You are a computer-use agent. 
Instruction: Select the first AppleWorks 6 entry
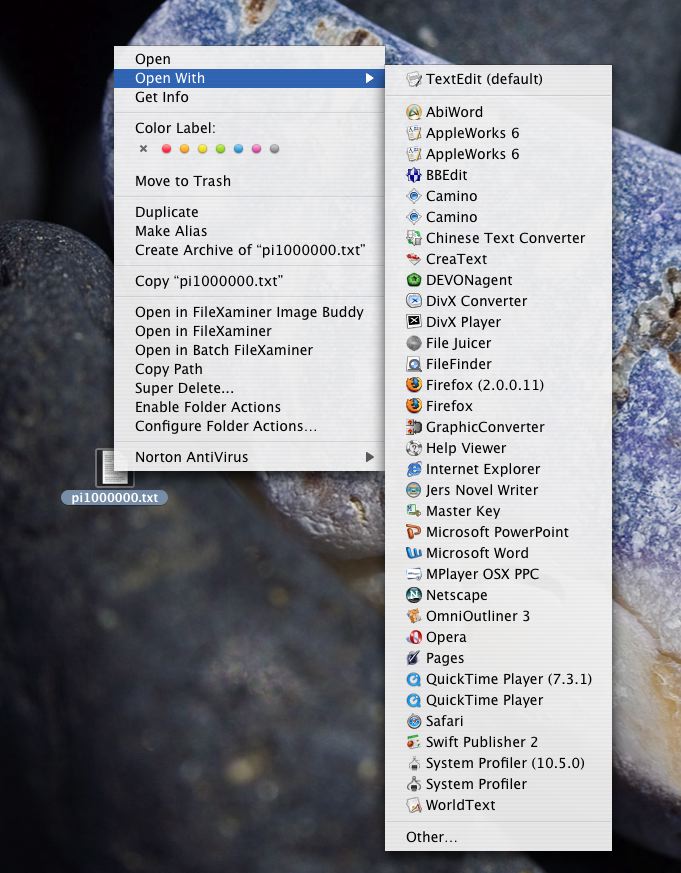tap(498, 133)
